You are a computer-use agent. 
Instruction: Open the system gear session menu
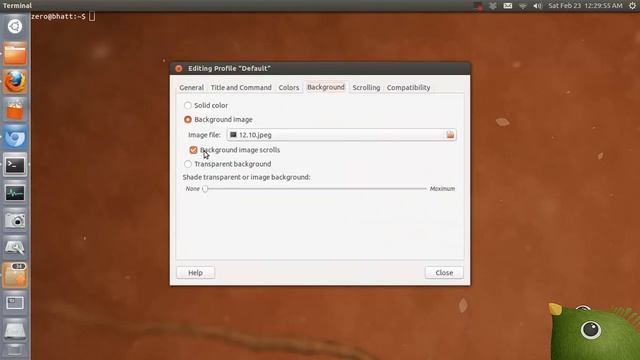point(632,6)
